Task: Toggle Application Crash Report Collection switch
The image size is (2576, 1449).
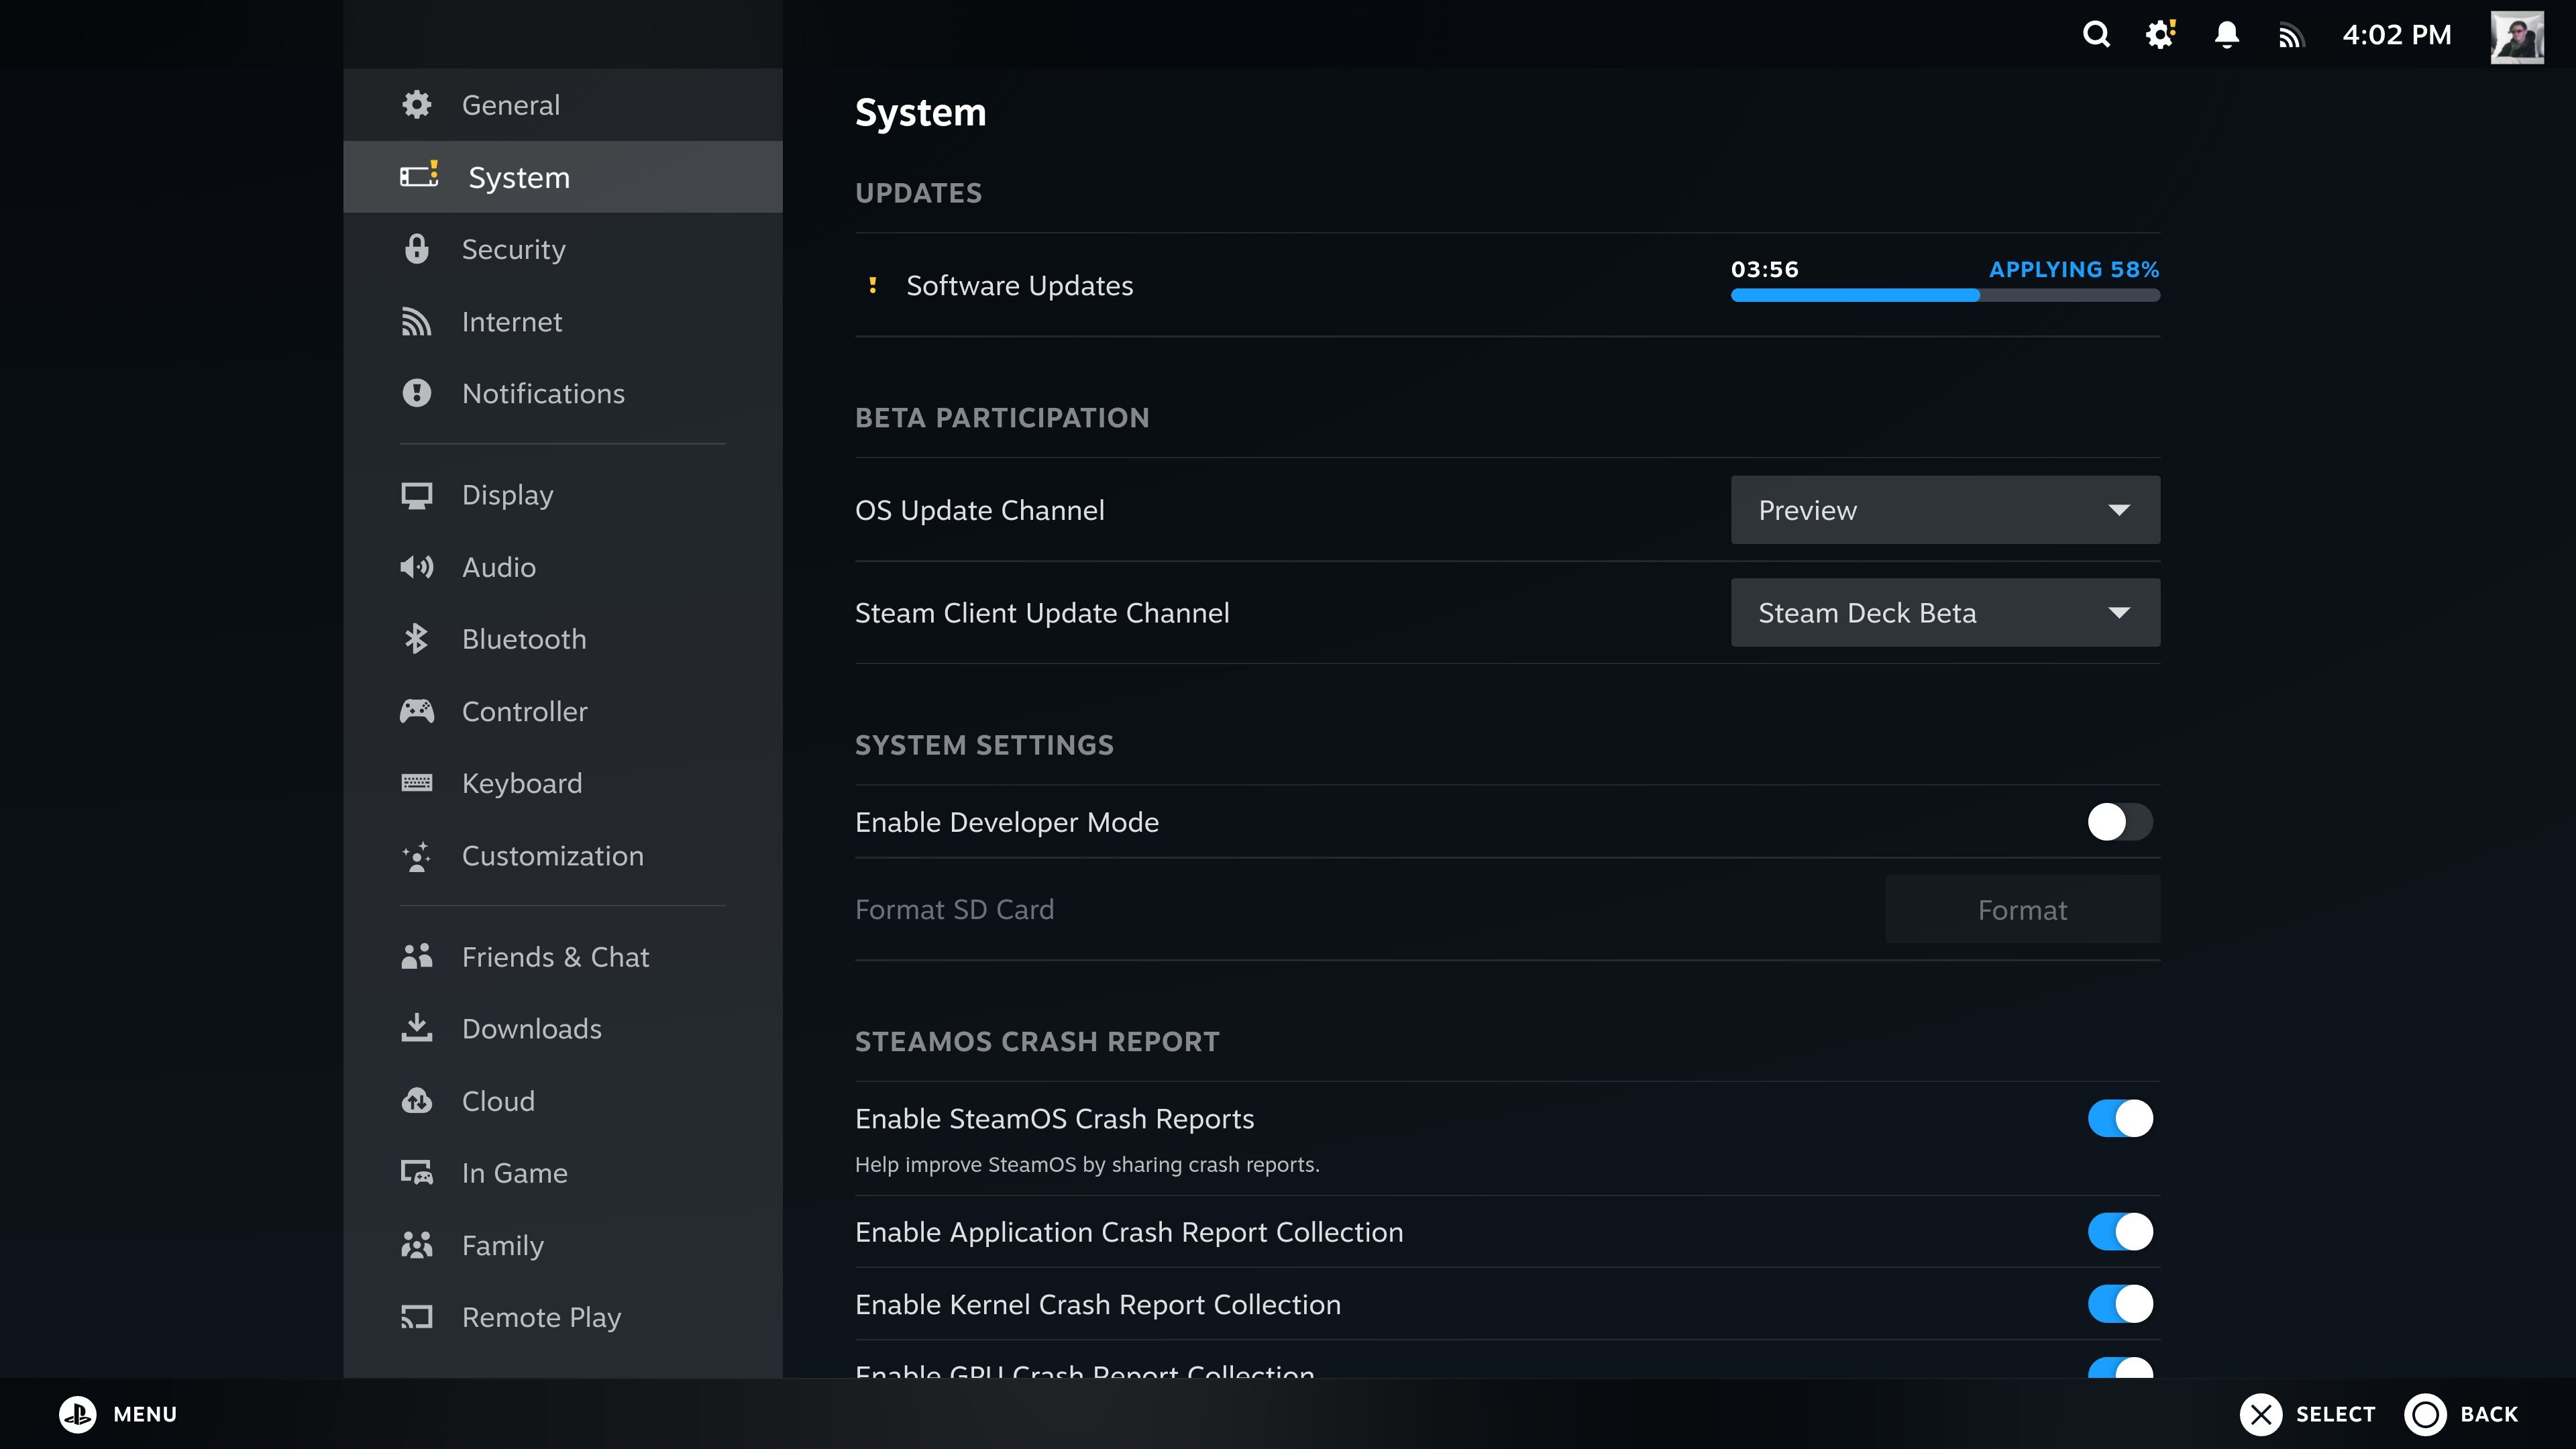Action: pos(2119,1231)
